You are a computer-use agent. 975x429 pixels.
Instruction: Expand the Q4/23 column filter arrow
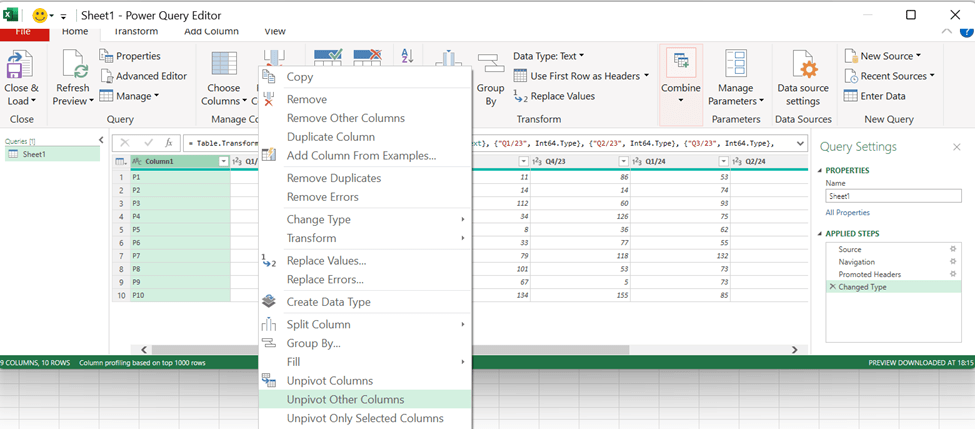(x=524, y=162)
